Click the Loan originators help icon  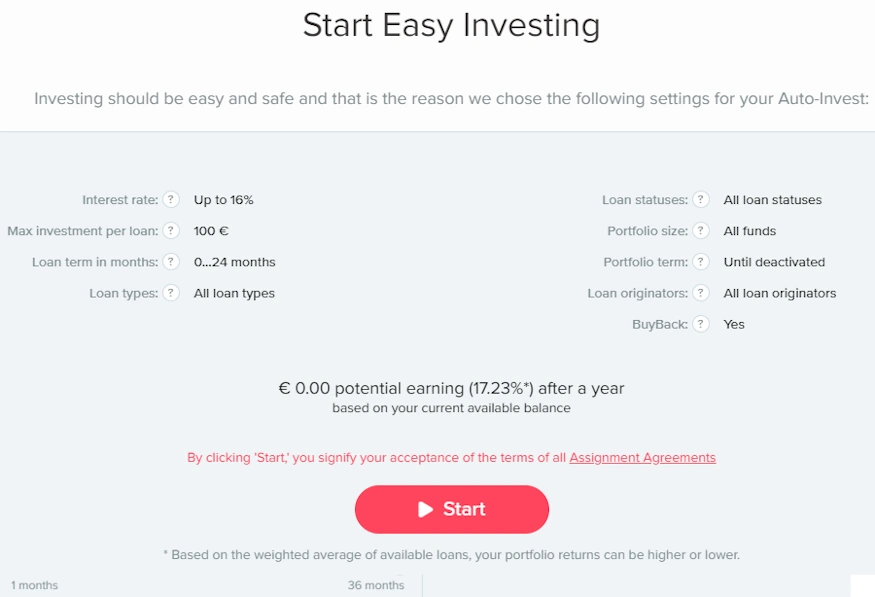click(x=702, y=293)
